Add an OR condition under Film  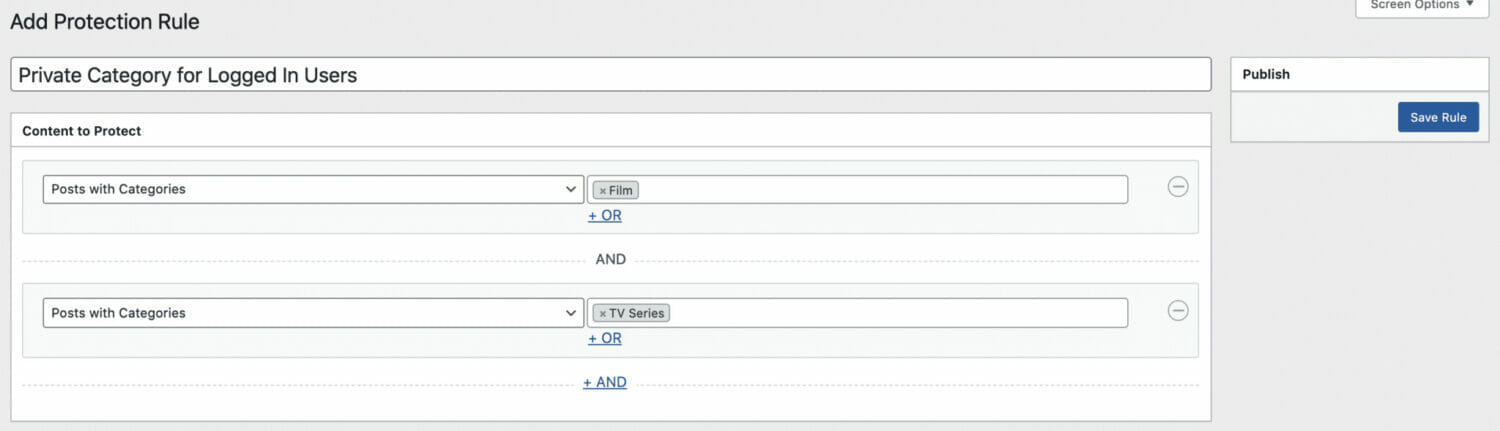[605, 215]
